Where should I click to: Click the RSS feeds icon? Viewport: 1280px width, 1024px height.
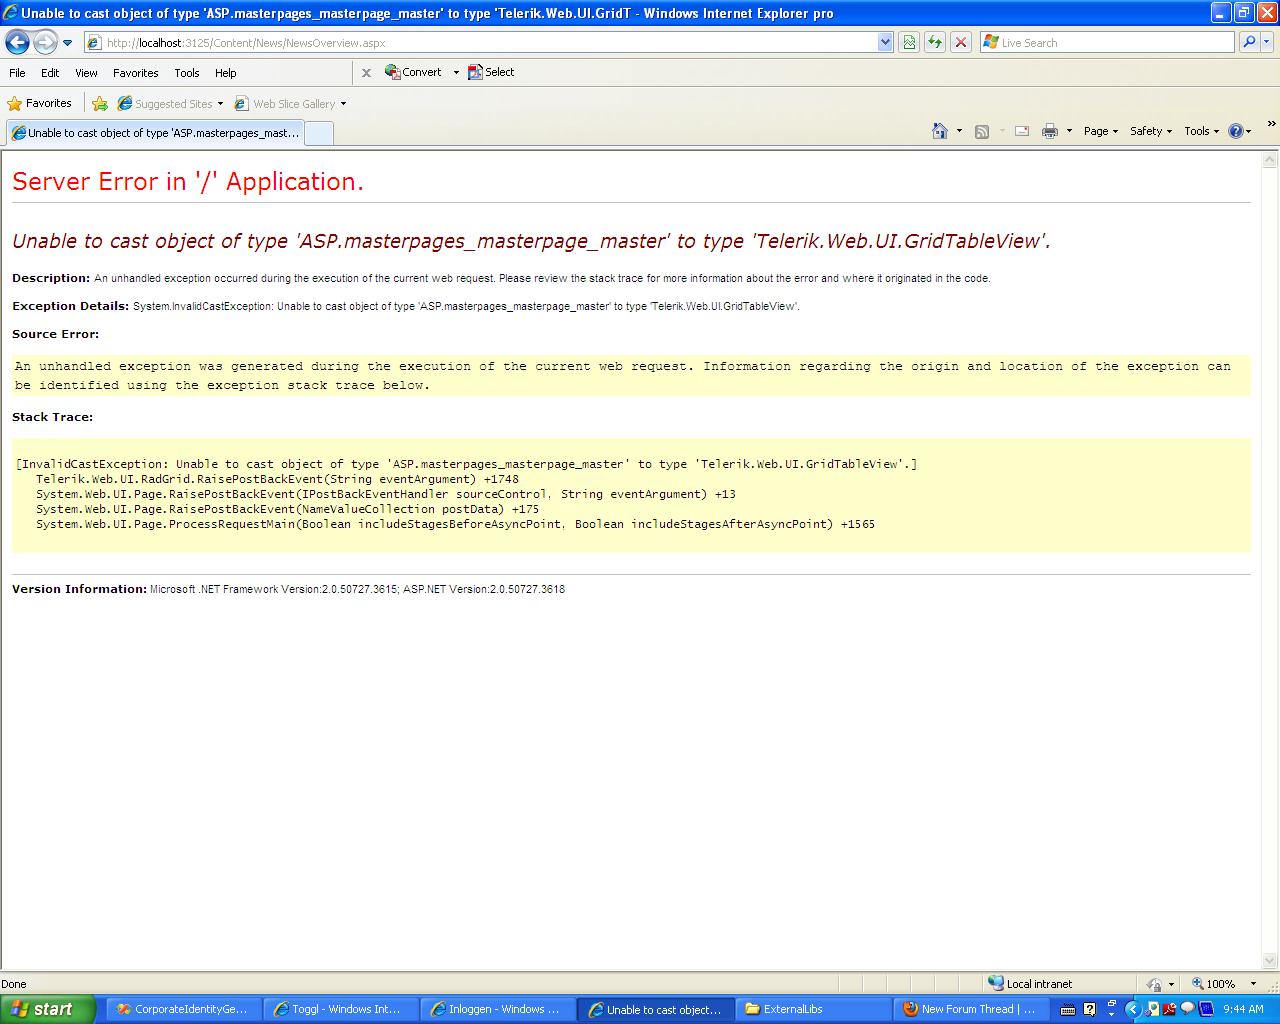pyautogui.click(x=982, y=131)
